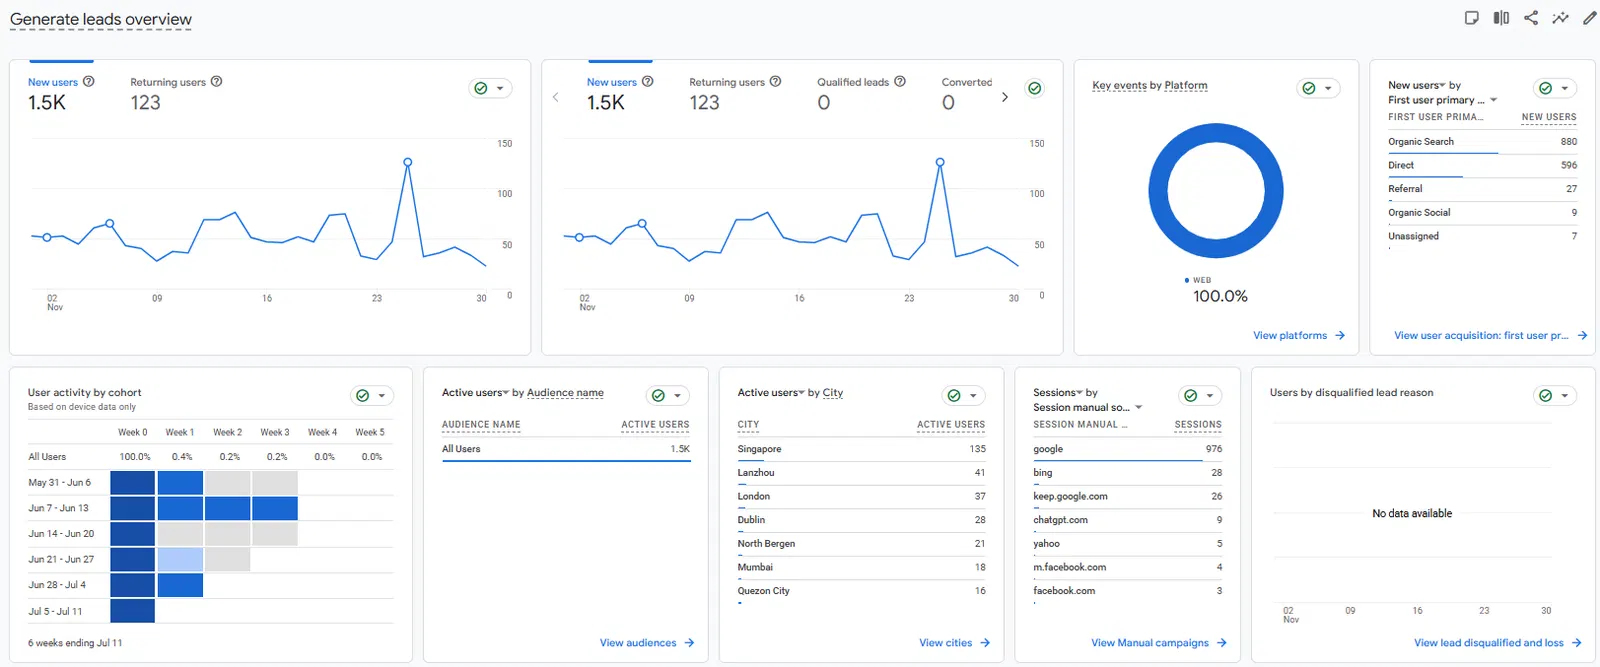Open Active users metric dropdown in City card
Viewport: 1600px width, 667px height.
[771, 393]
